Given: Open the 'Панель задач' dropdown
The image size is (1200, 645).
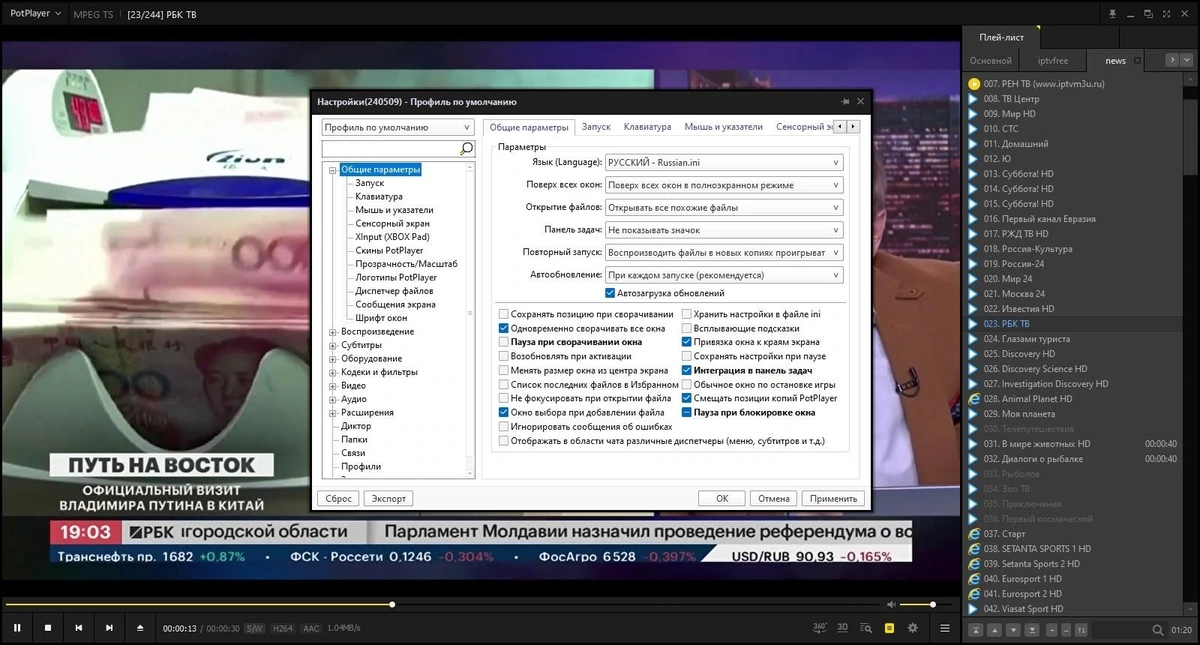Looking at the screenshot, I should point(724,230).
